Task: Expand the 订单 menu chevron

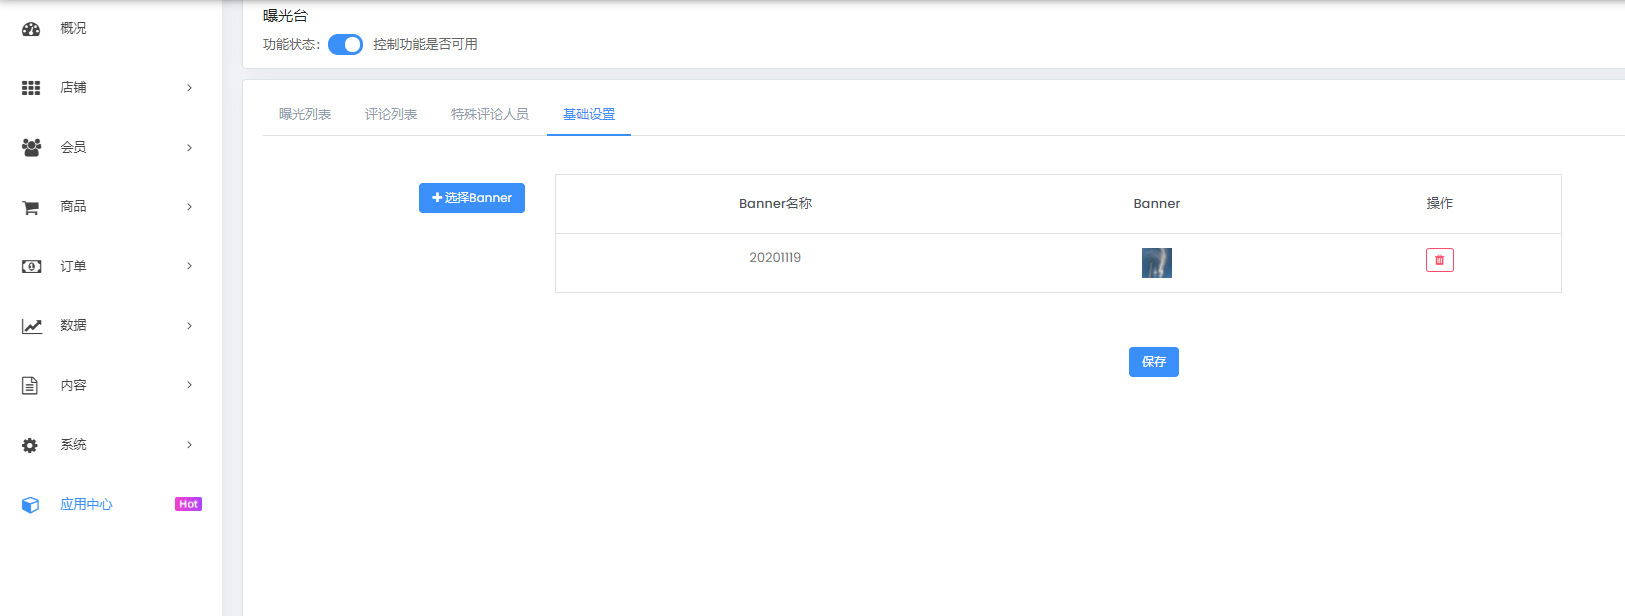Action: click(x=189, y=266)
